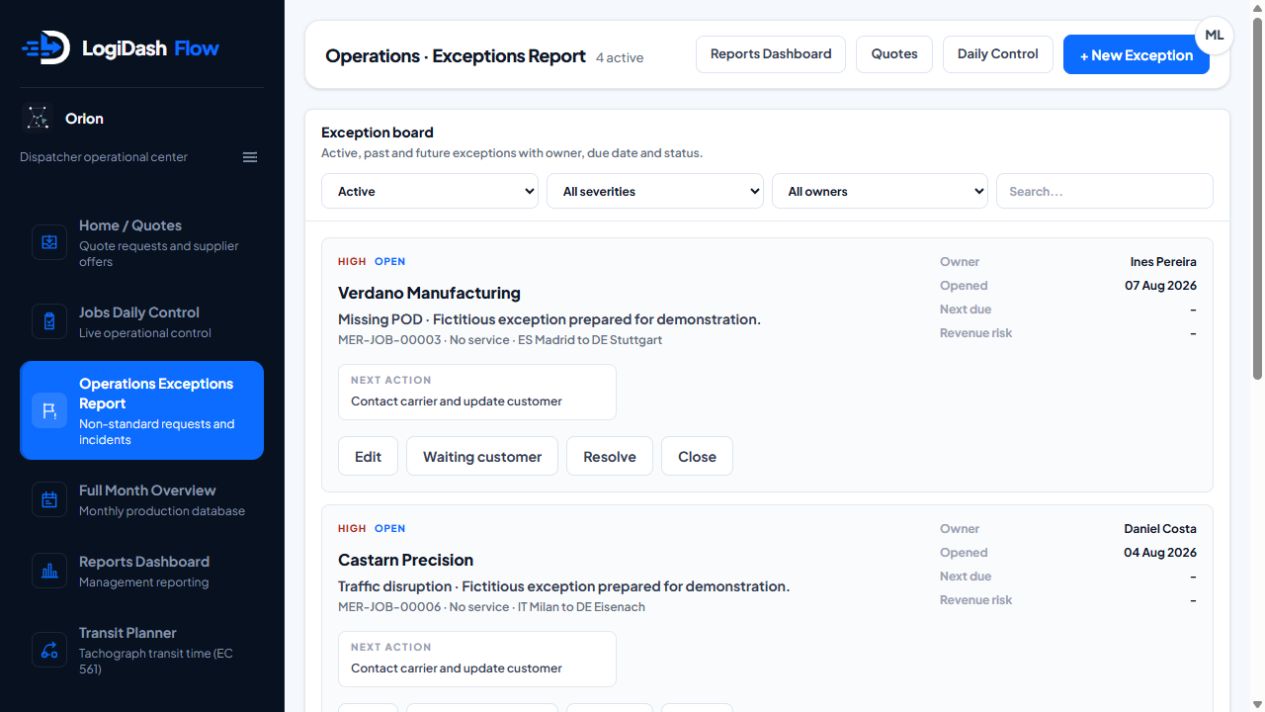Create a new exception
Viewport: 1265px width, 712px height.
[1136, 55]
